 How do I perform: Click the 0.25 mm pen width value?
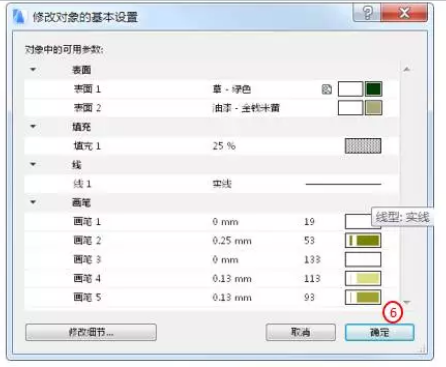click(232, 241)
